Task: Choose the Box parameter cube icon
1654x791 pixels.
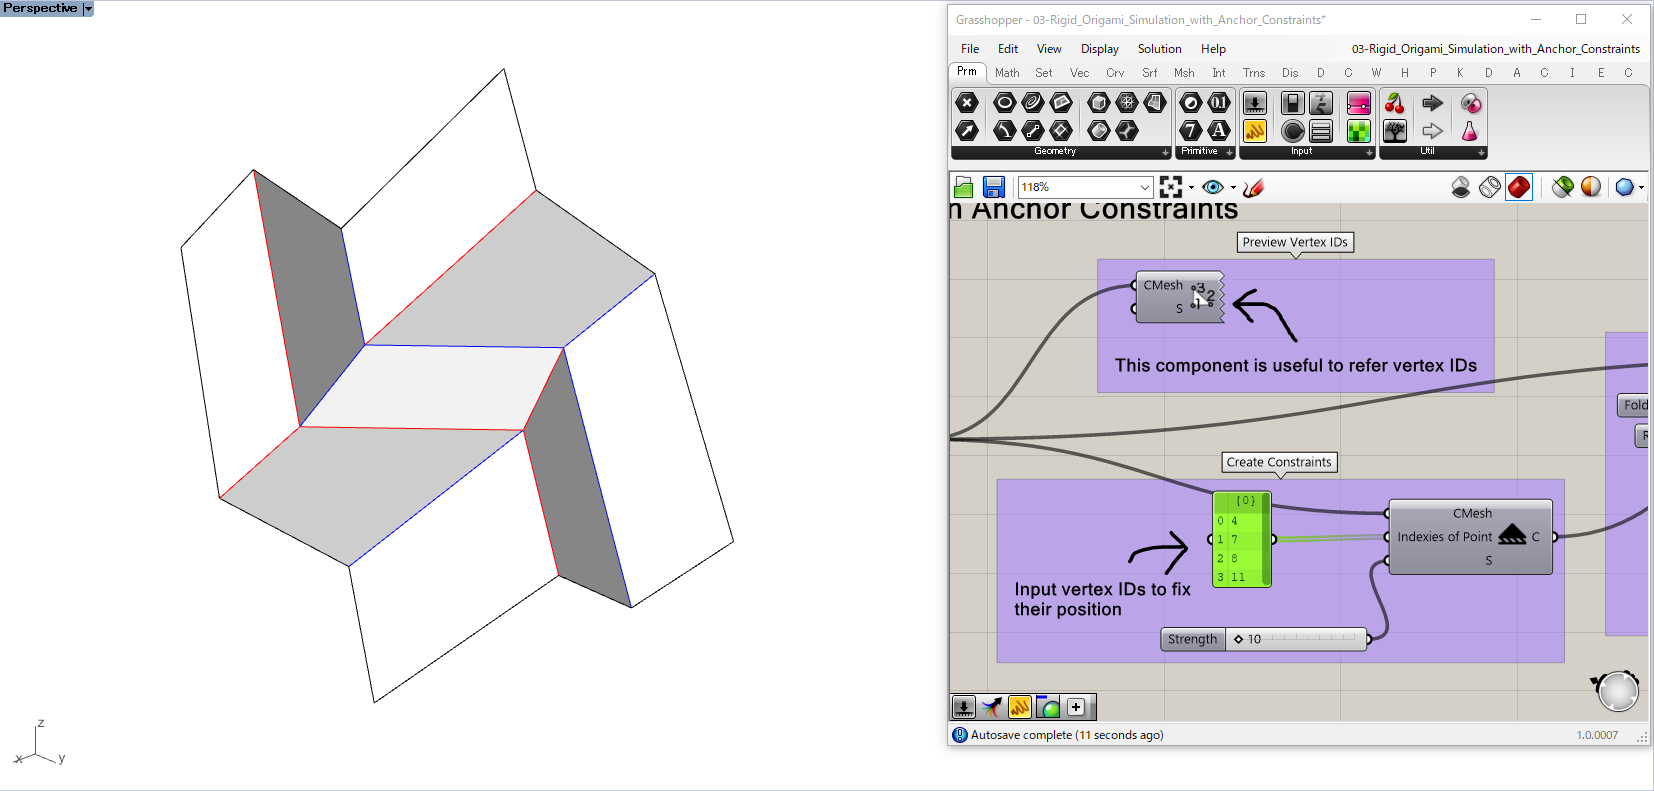Action: point(1099,102)
